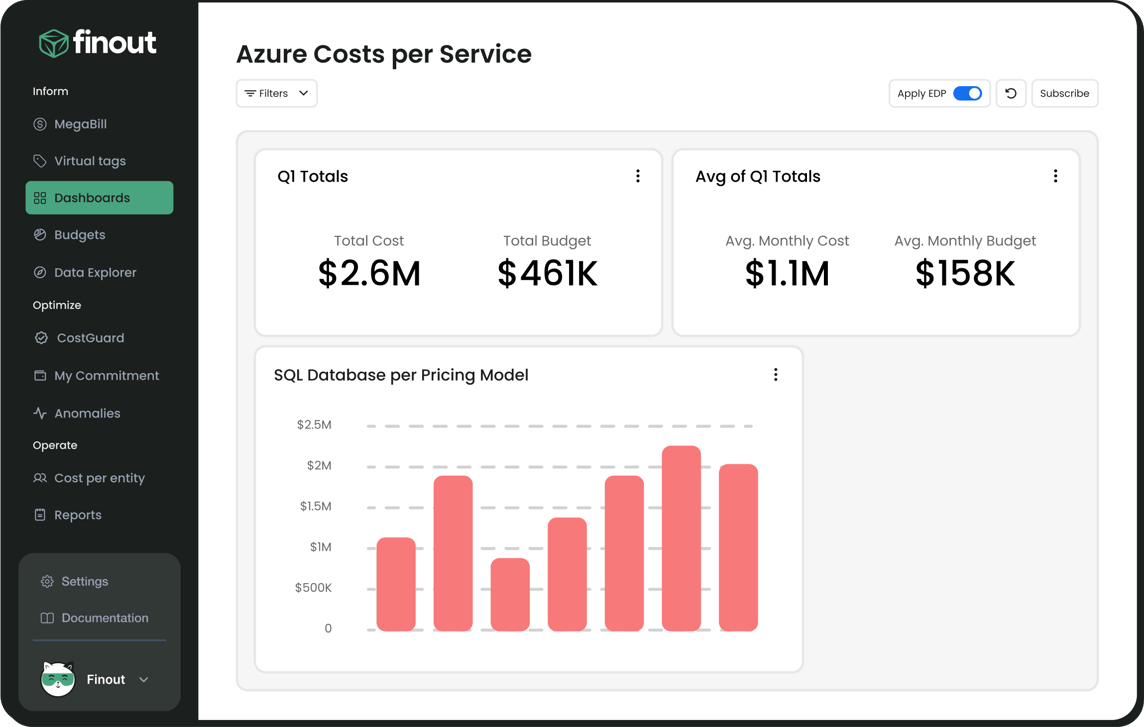1144x727 pixels.
Task: Select the Cost per entity icon
Action: click(41, 477)
